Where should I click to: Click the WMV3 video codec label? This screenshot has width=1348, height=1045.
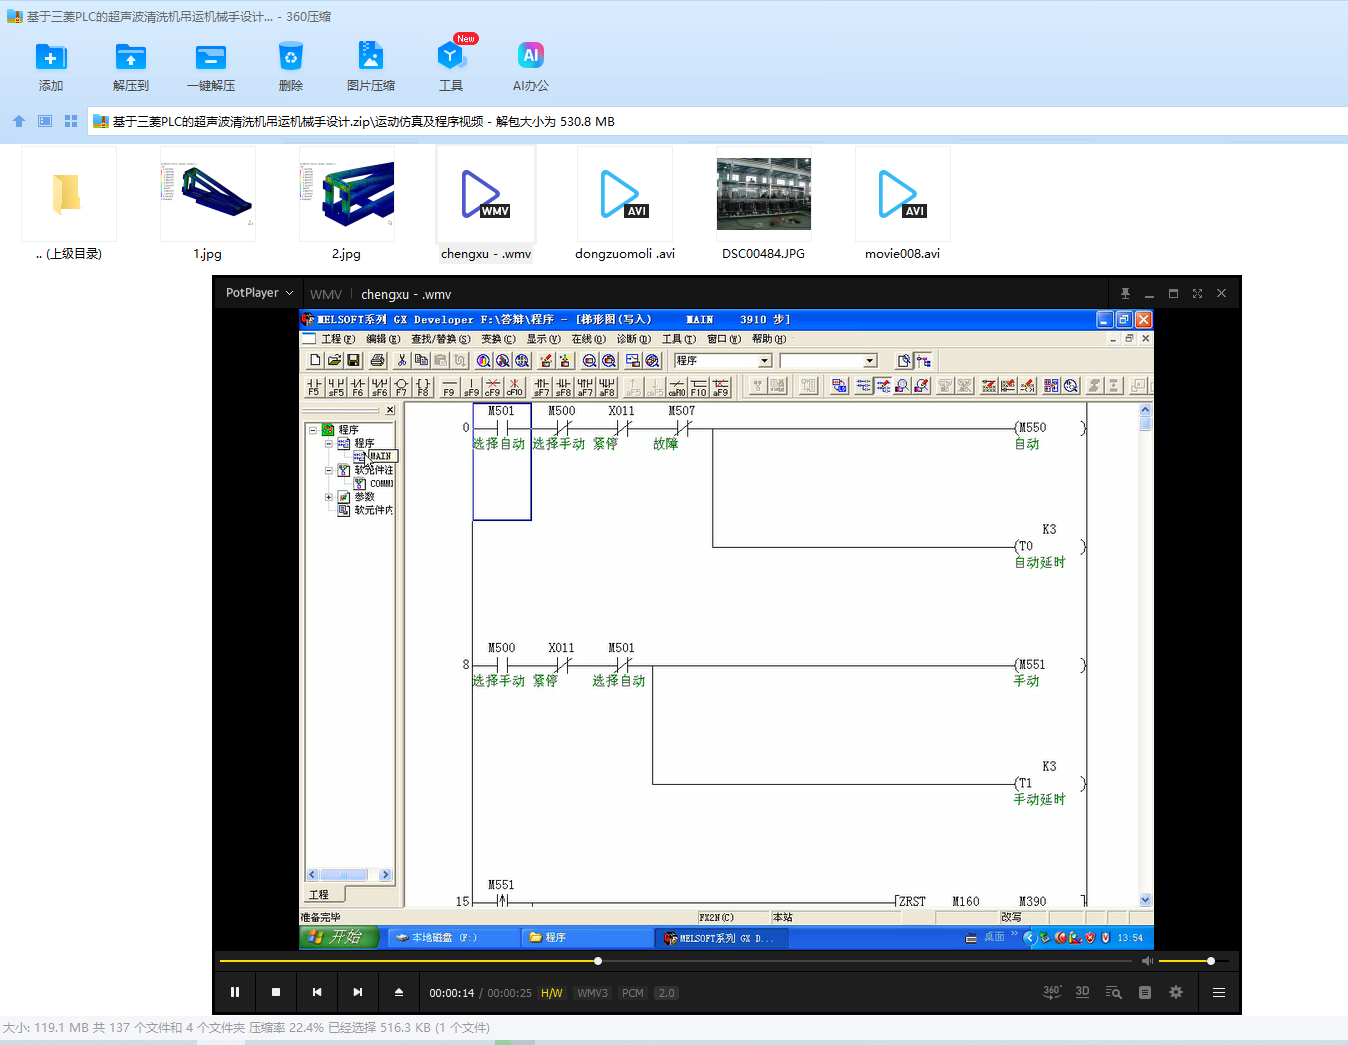coord(592,993)
